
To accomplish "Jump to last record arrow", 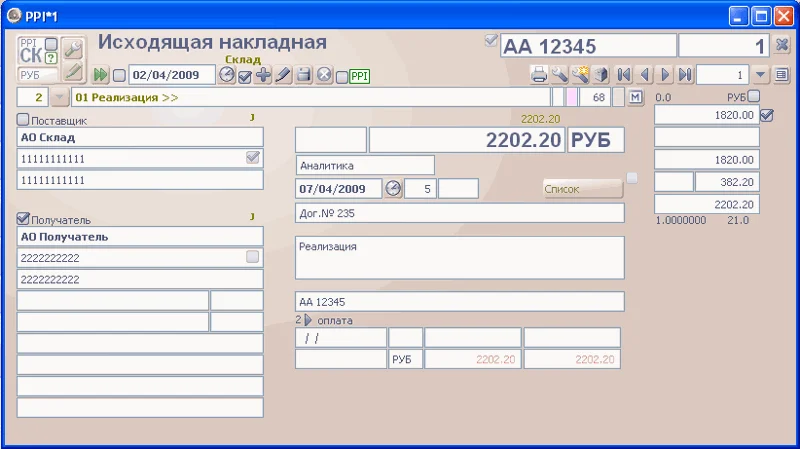I will (685, 75).
